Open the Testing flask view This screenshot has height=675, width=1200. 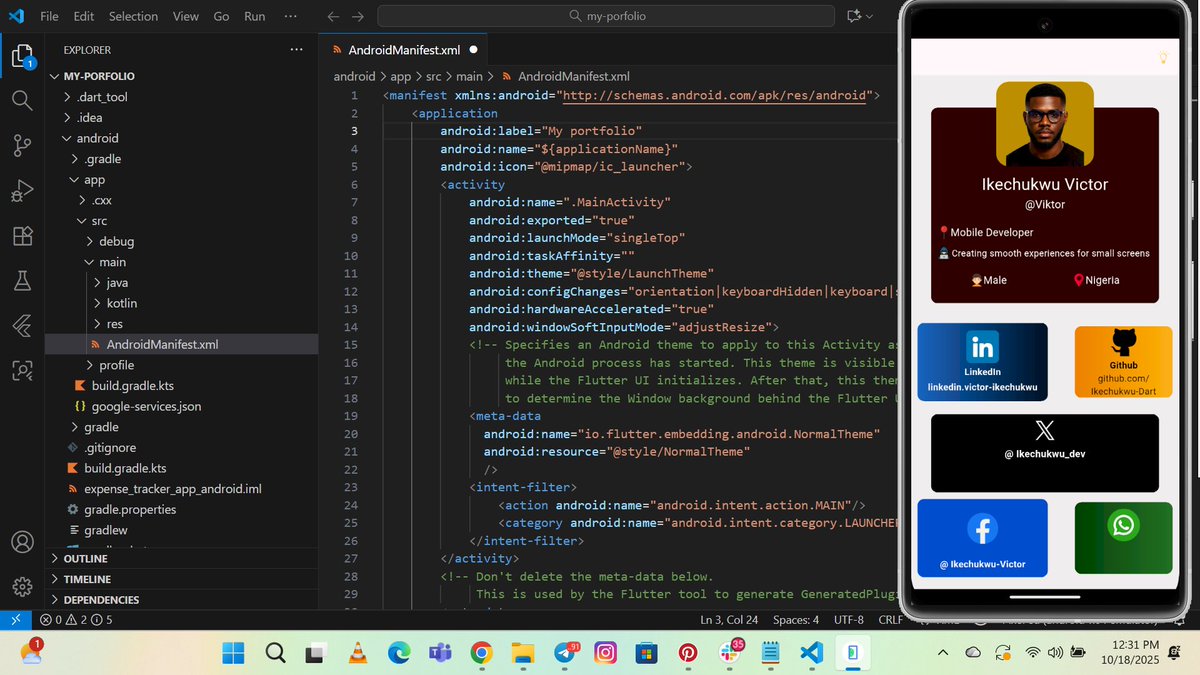click(22, 281)
